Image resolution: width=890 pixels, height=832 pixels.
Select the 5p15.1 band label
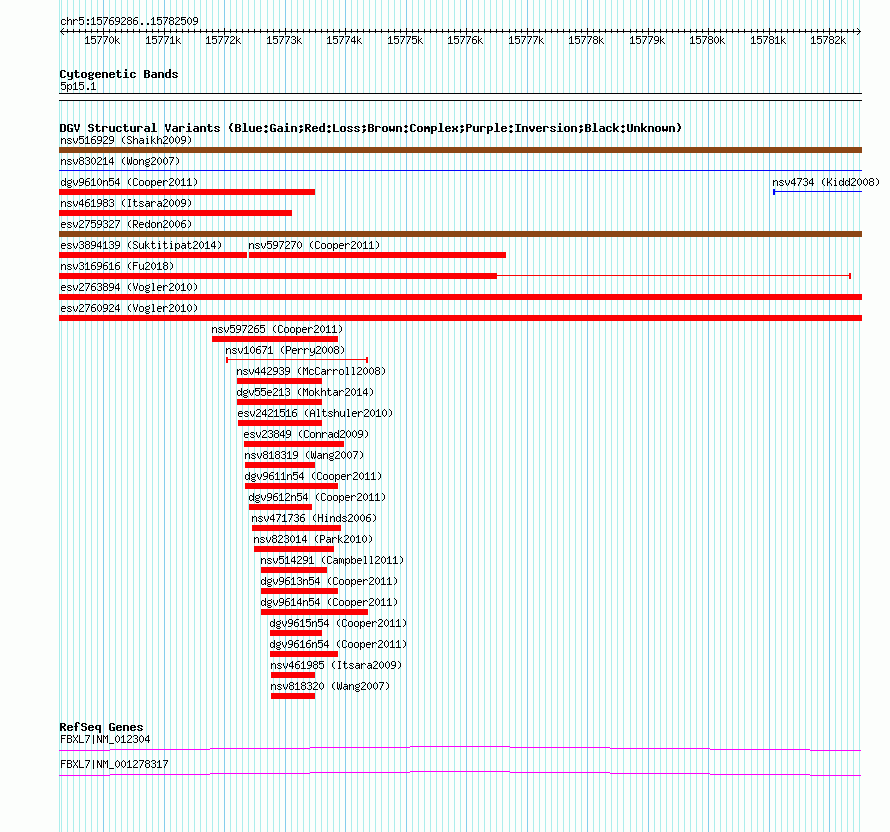[x=78, y=86]
